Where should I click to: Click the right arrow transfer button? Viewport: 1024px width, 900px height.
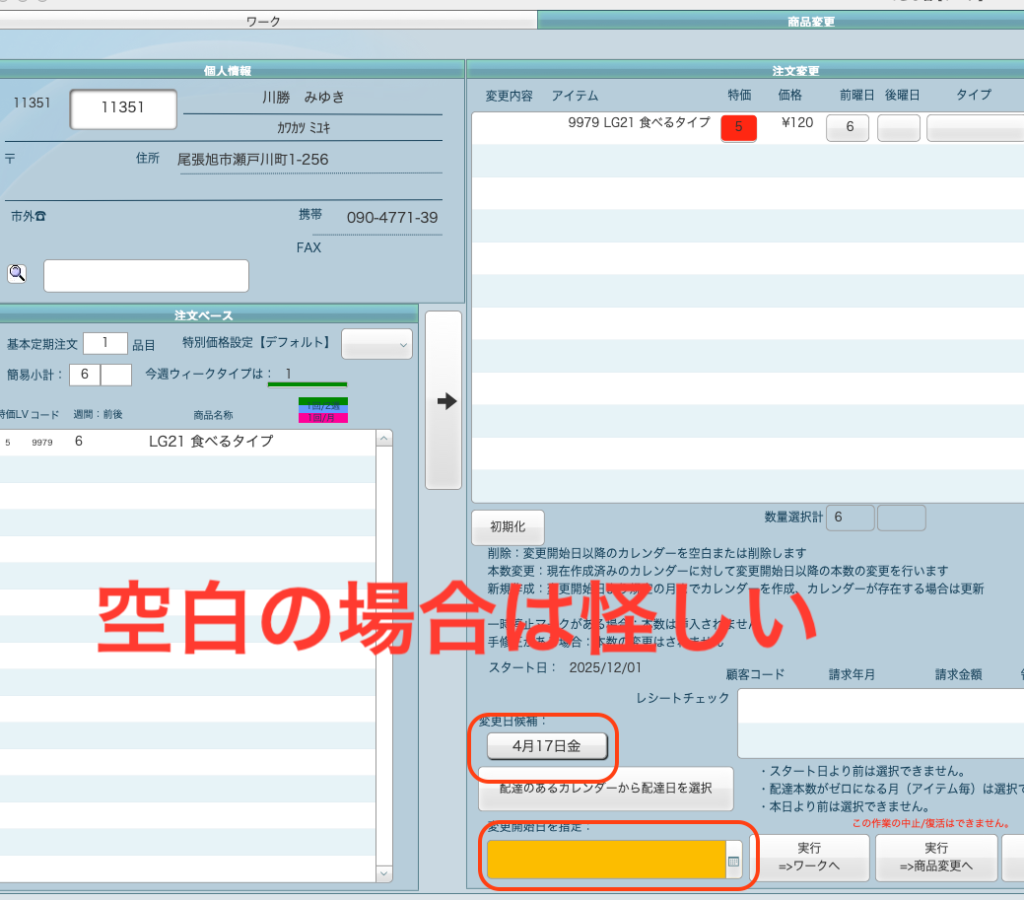pos(444,401)
